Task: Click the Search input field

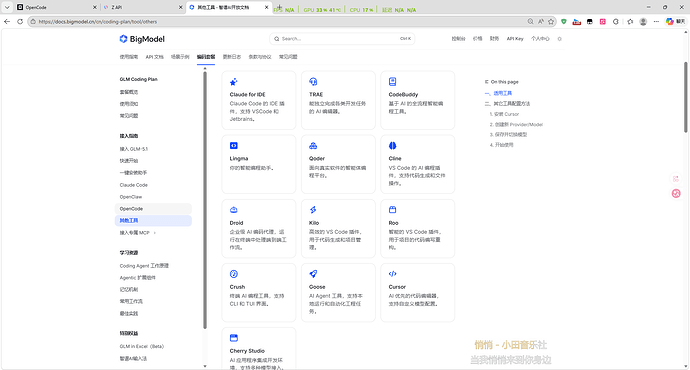Action: tap(342, 39)
